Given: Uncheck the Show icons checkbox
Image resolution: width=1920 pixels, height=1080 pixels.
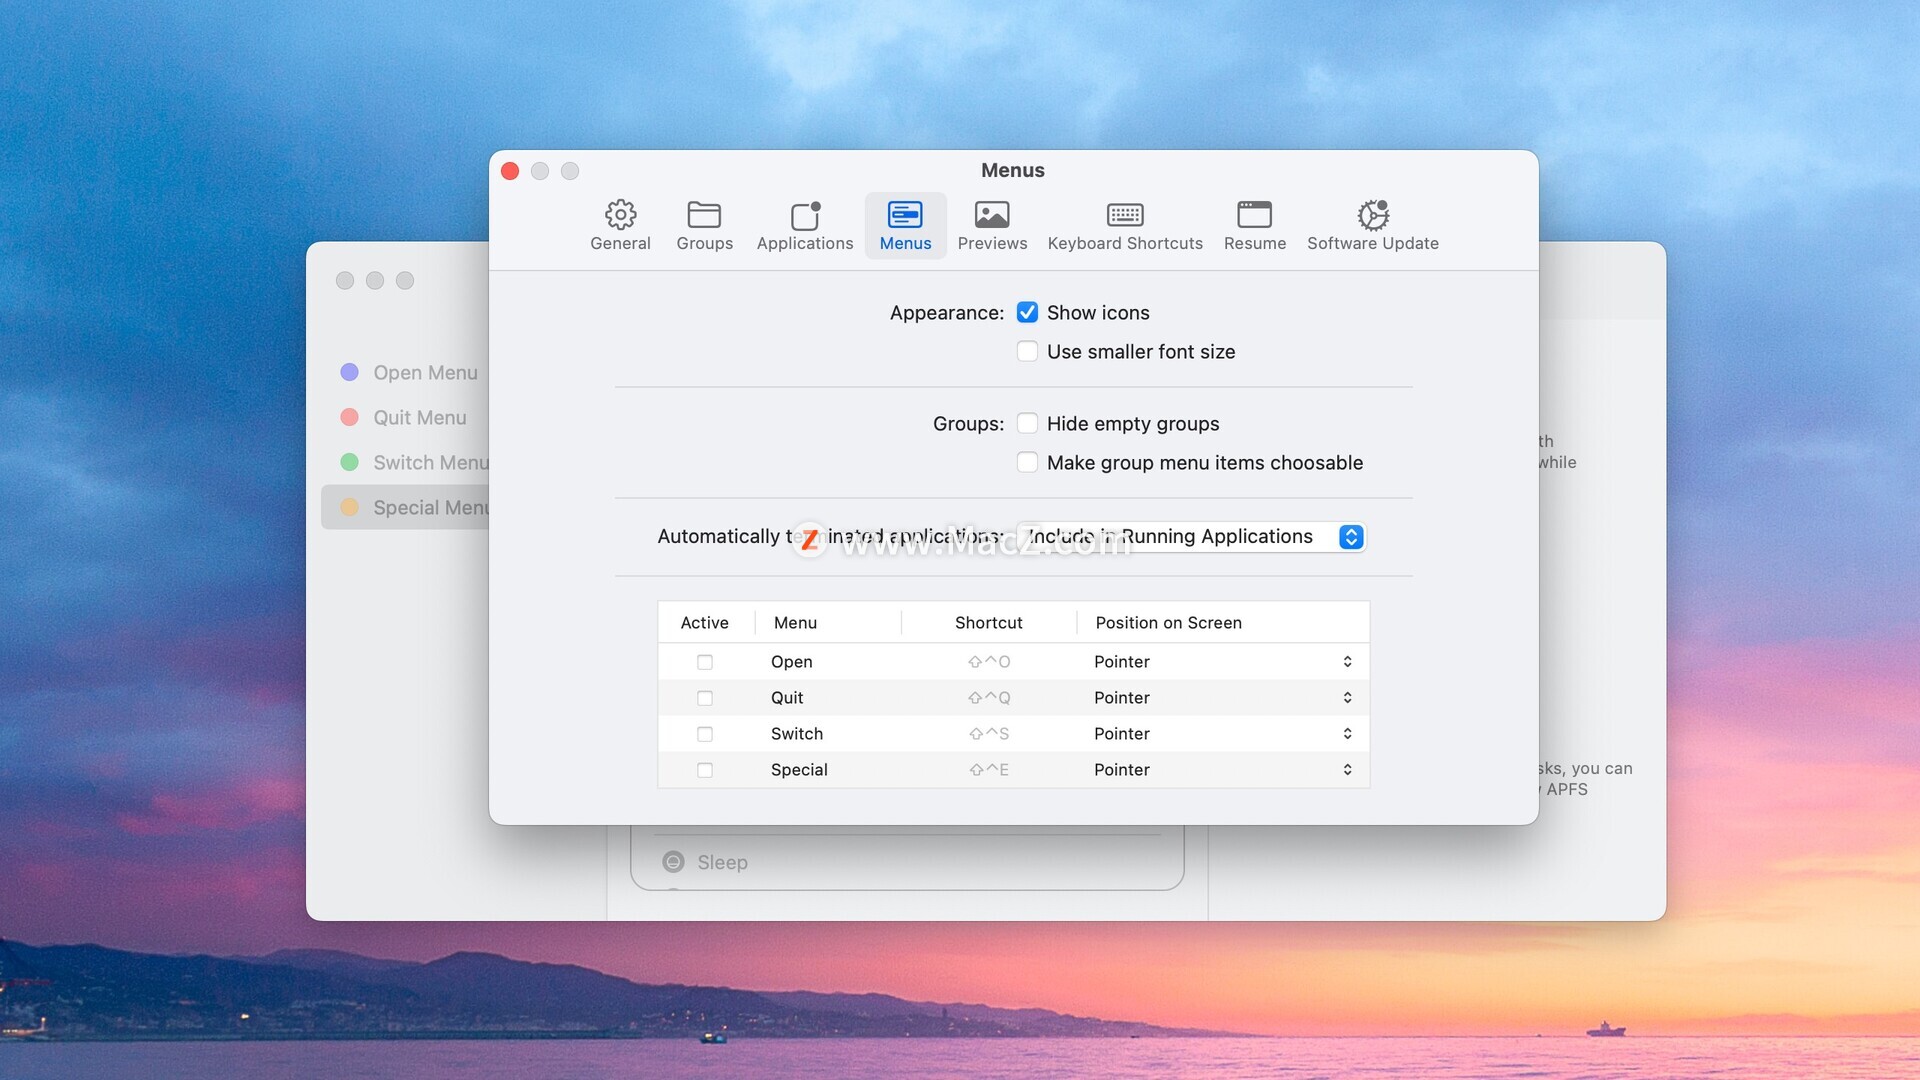Looking at the screenshot, I should click(x=1027, y=313).
